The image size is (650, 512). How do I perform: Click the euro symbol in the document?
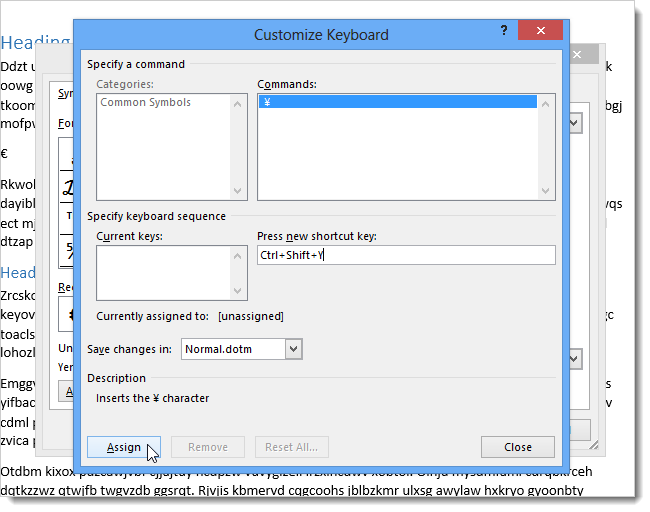click(x=4, y=154)
